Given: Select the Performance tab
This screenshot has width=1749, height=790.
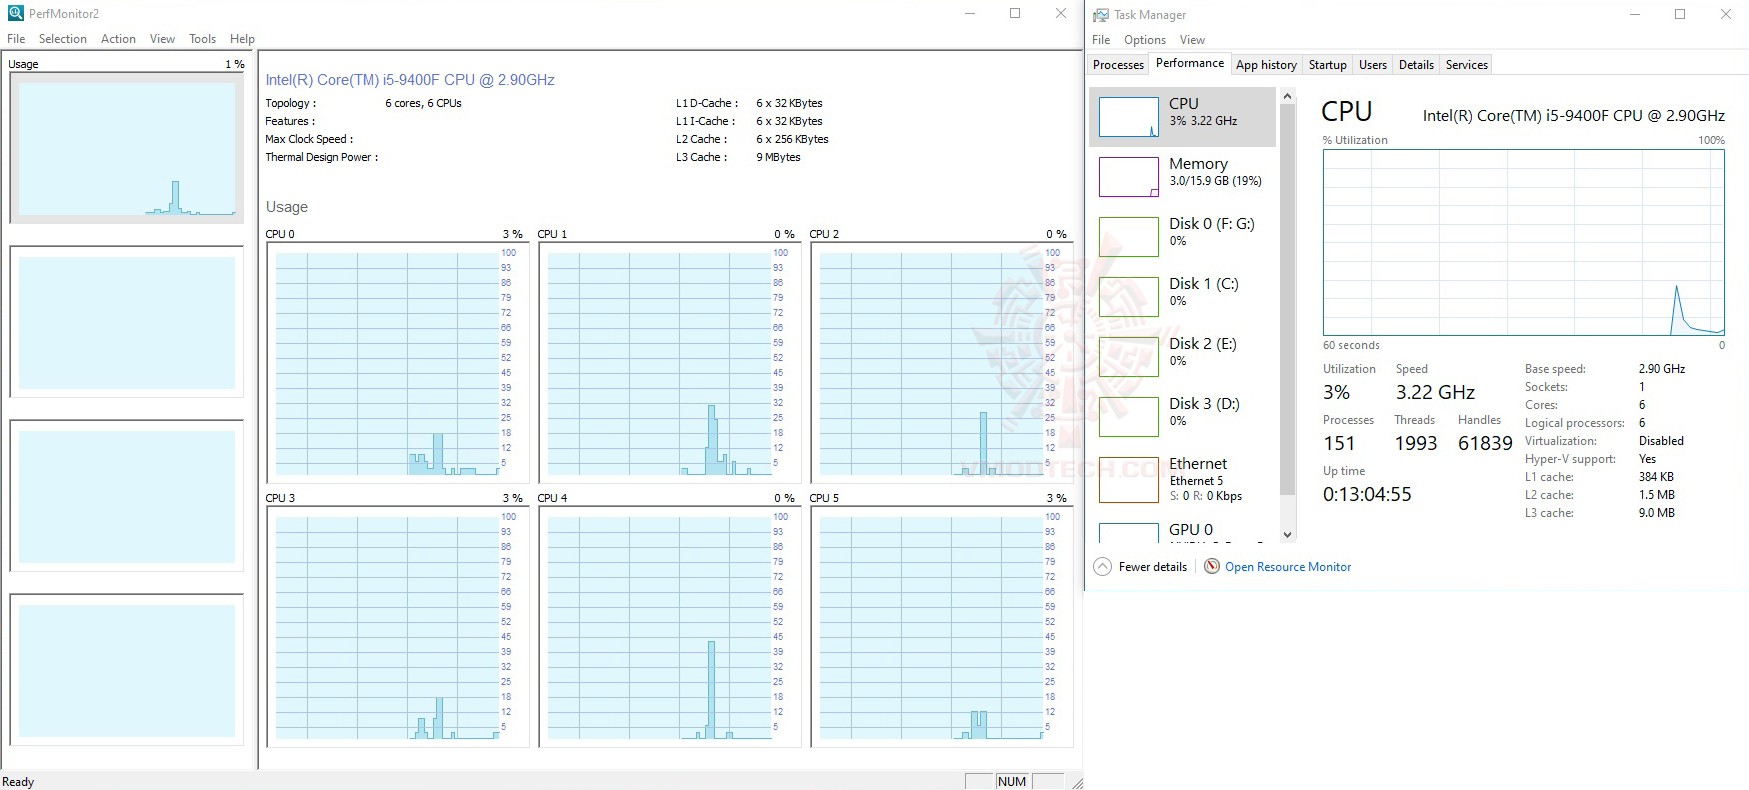Looking at the screenshot, I should click(1189, 63).
